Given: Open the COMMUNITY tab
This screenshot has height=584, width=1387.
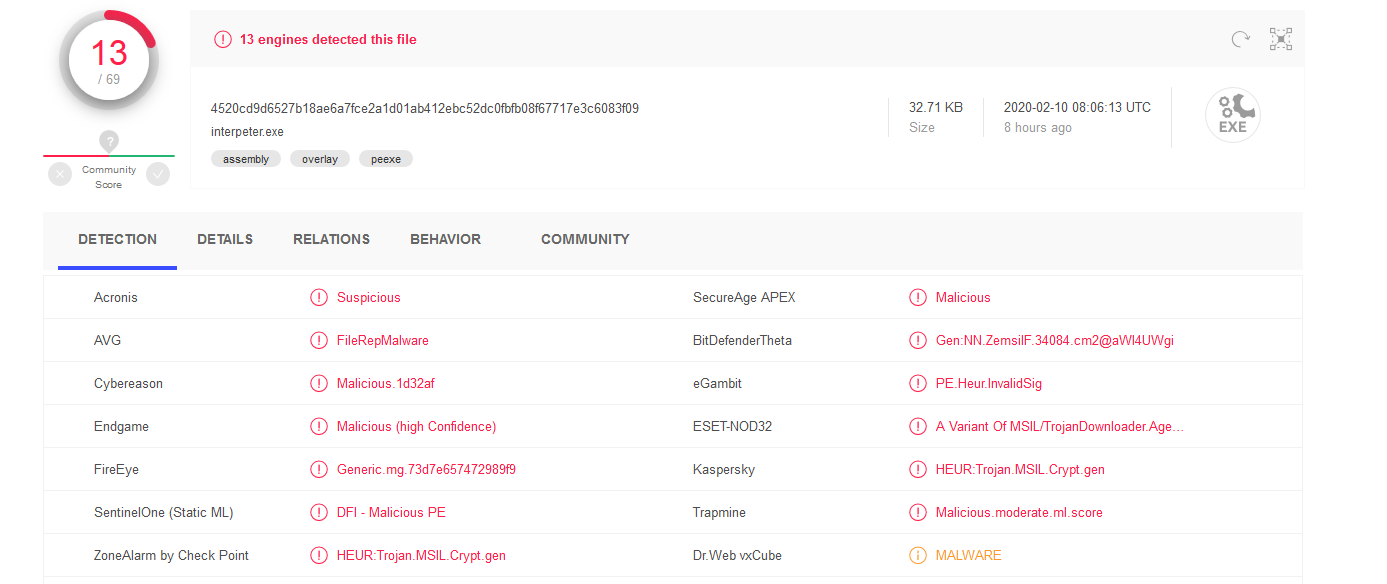Looking at the screenshot, I should [585, 240].
